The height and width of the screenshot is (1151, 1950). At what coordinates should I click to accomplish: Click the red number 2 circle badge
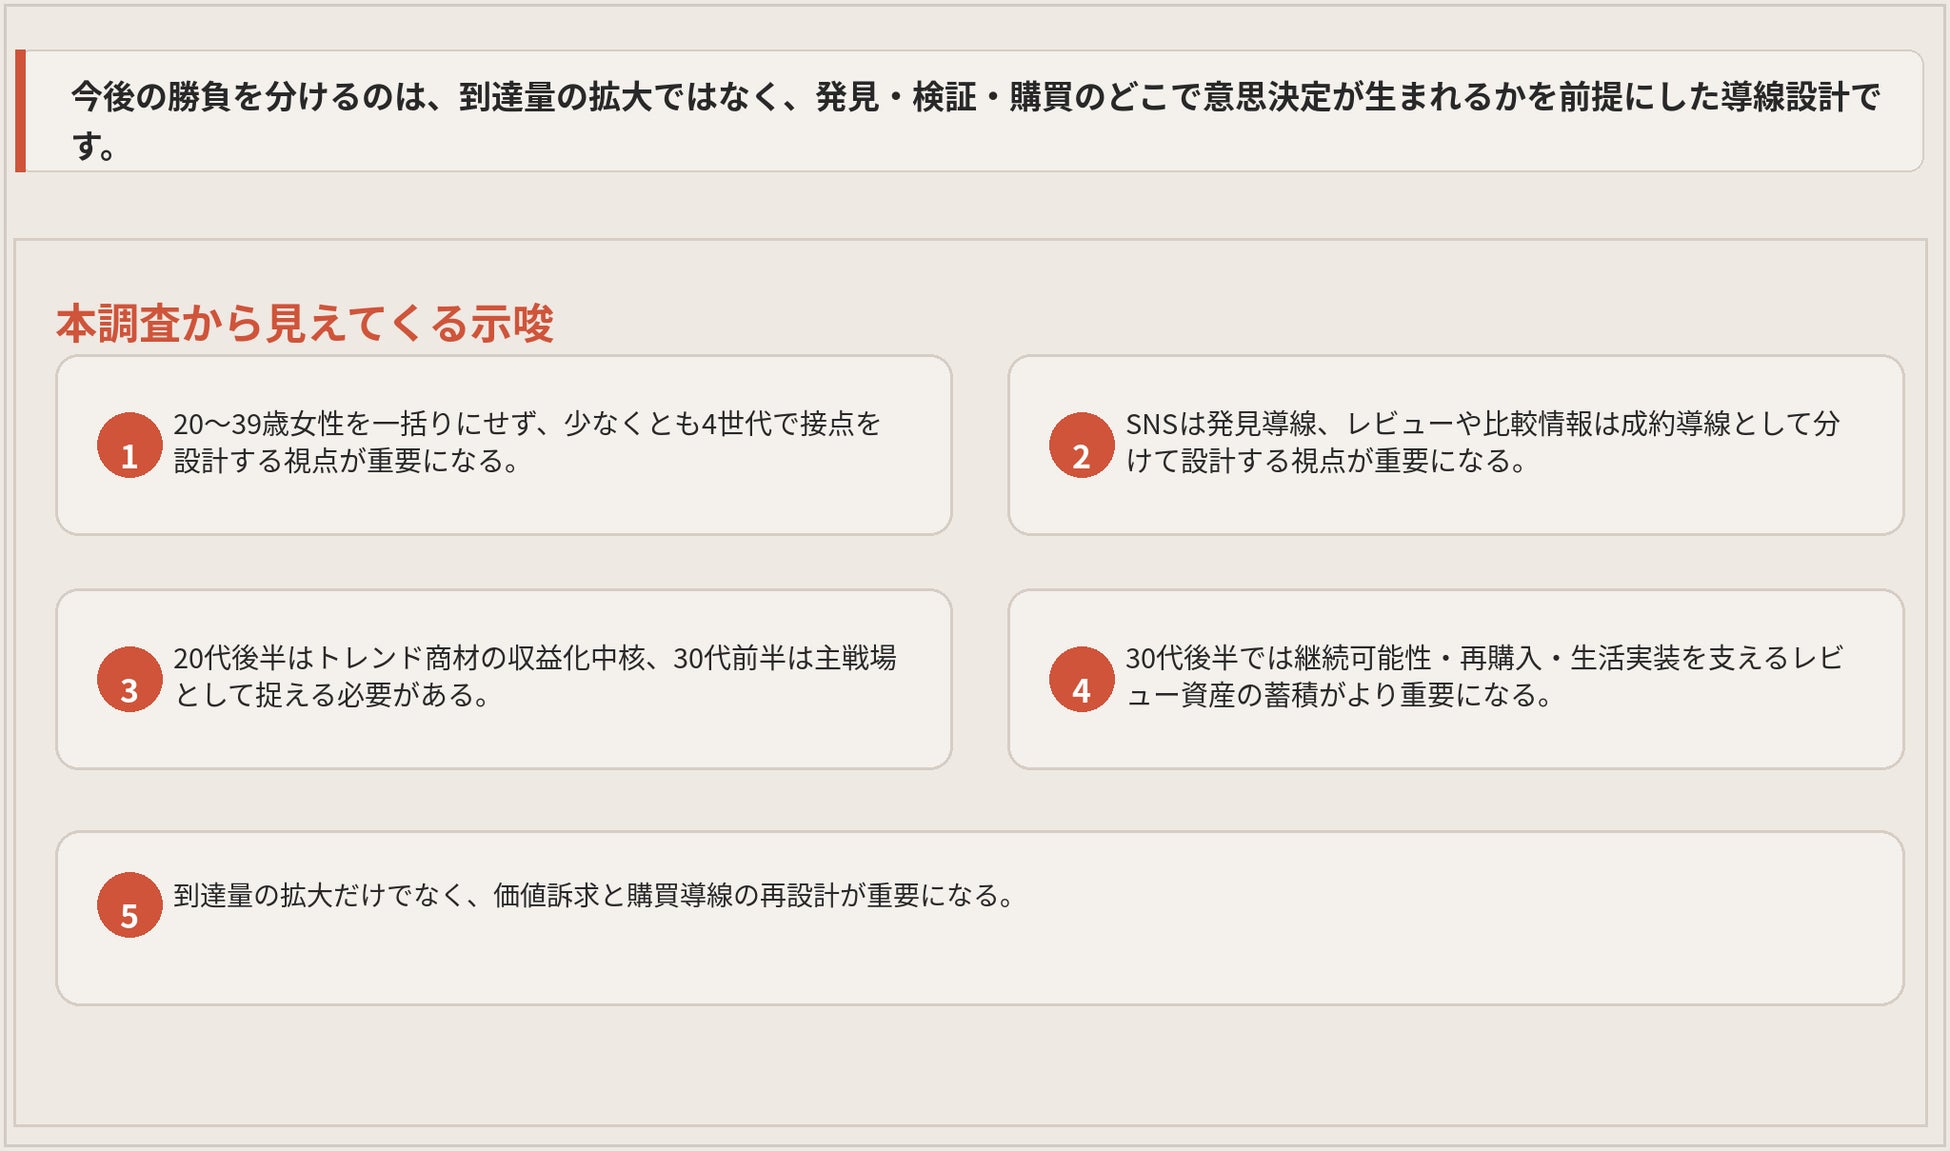pyautogui.click(x=1081, y=445)
